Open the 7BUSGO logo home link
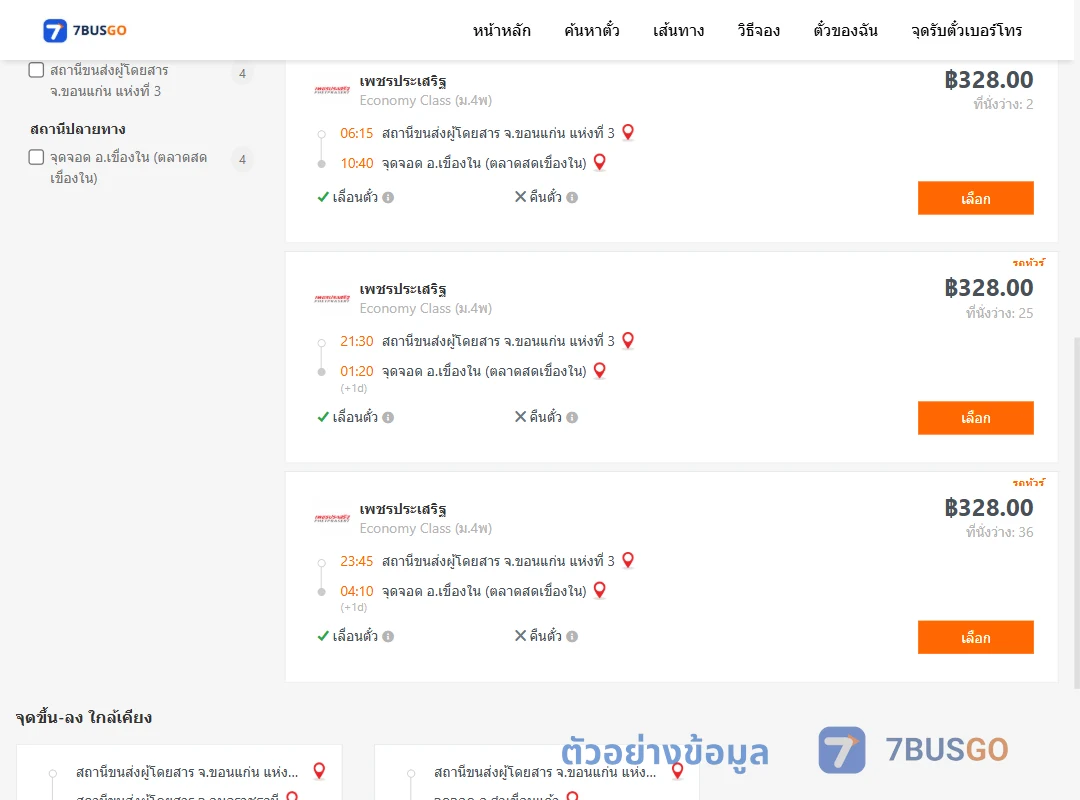Screen dimensions: 1080x800 (85, 30)
